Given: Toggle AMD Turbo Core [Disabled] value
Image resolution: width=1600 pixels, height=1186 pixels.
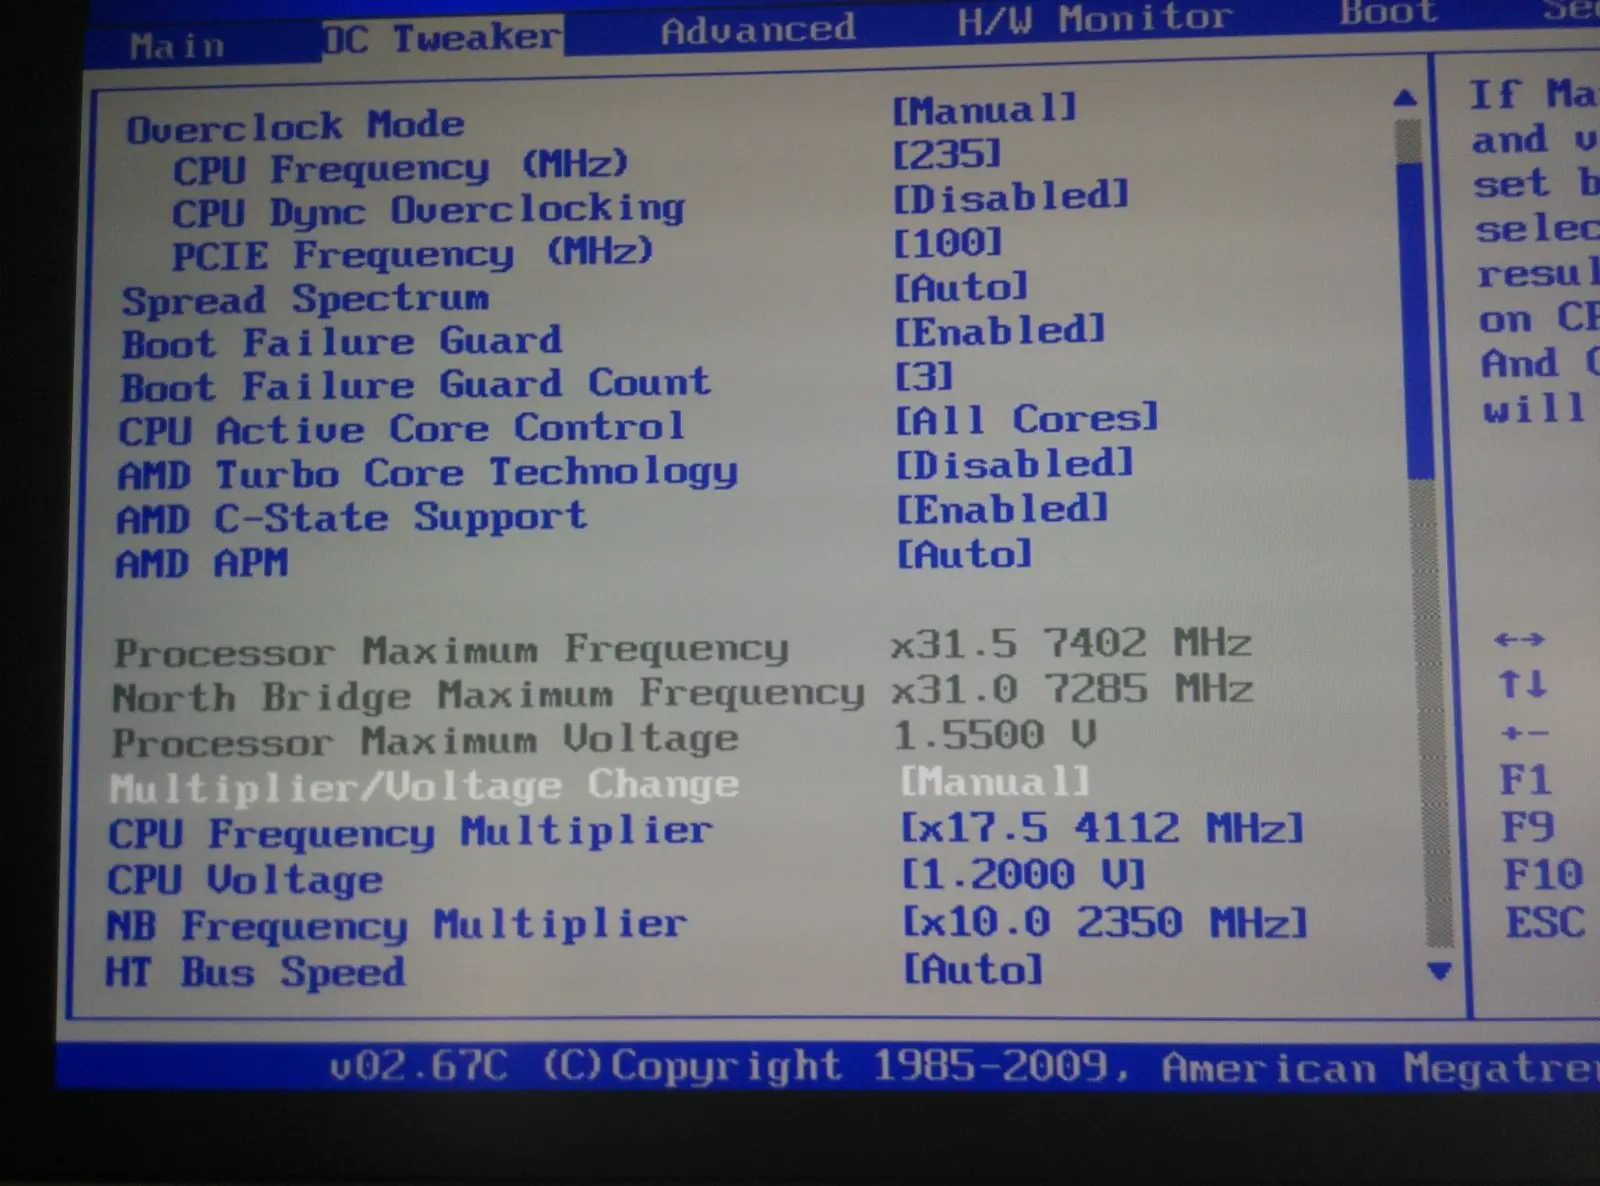Looking at the screenshot, I should (x=1014, y=464).
